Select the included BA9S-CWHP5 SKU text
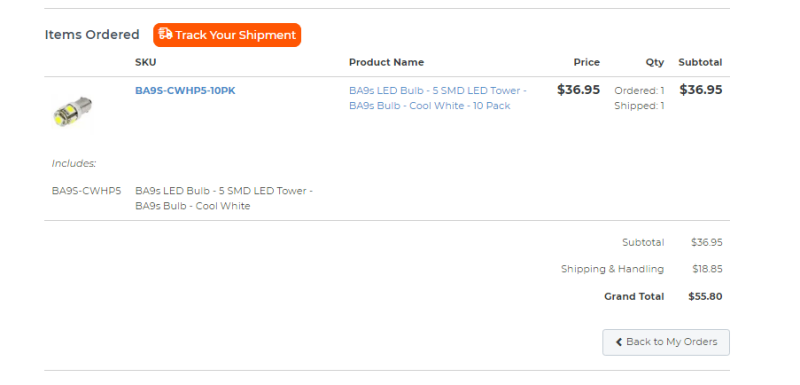This screenshot has height=385, width=800. (x=86, y=191)
